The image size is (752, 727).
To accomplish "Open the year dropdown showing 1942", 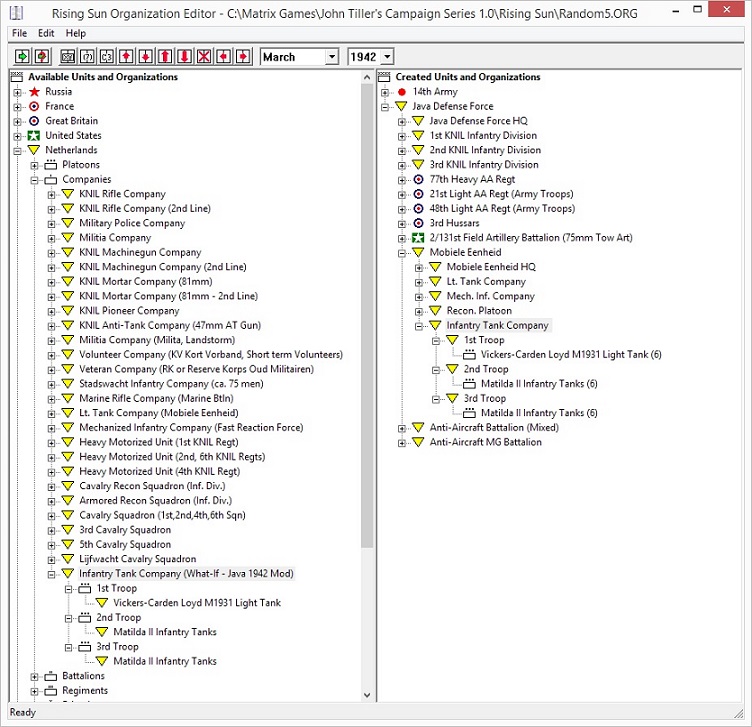I will (388, 57).
